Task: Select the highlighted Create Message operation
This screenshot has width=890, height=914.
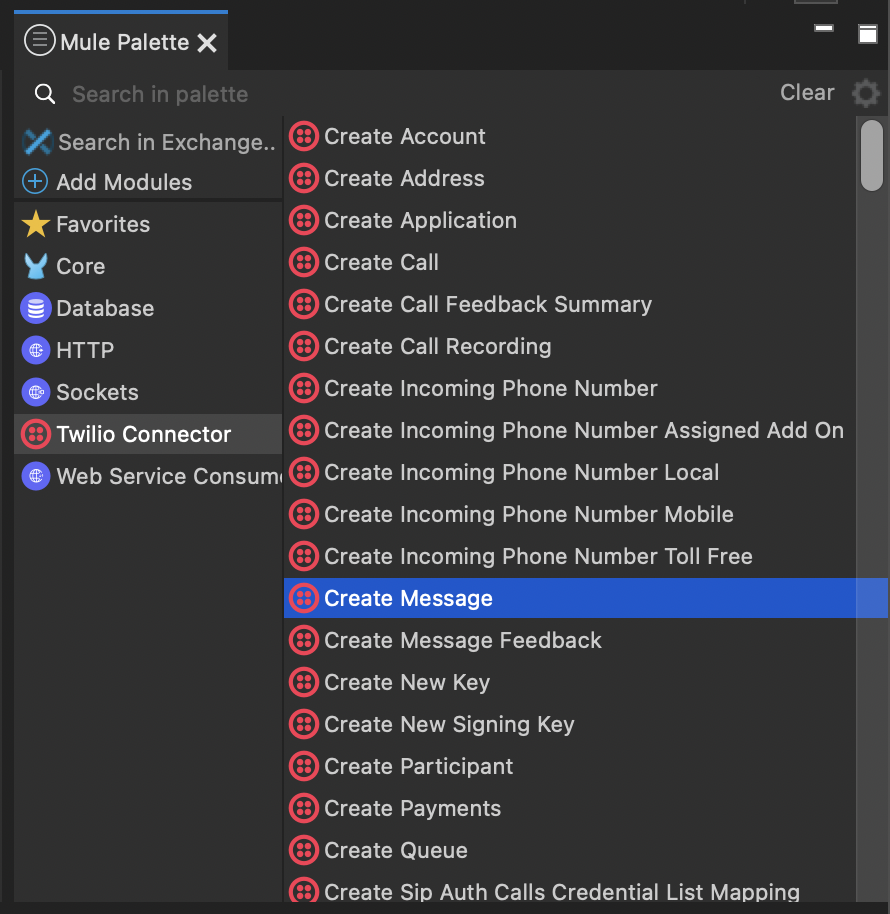Action: tap(585, 598)
